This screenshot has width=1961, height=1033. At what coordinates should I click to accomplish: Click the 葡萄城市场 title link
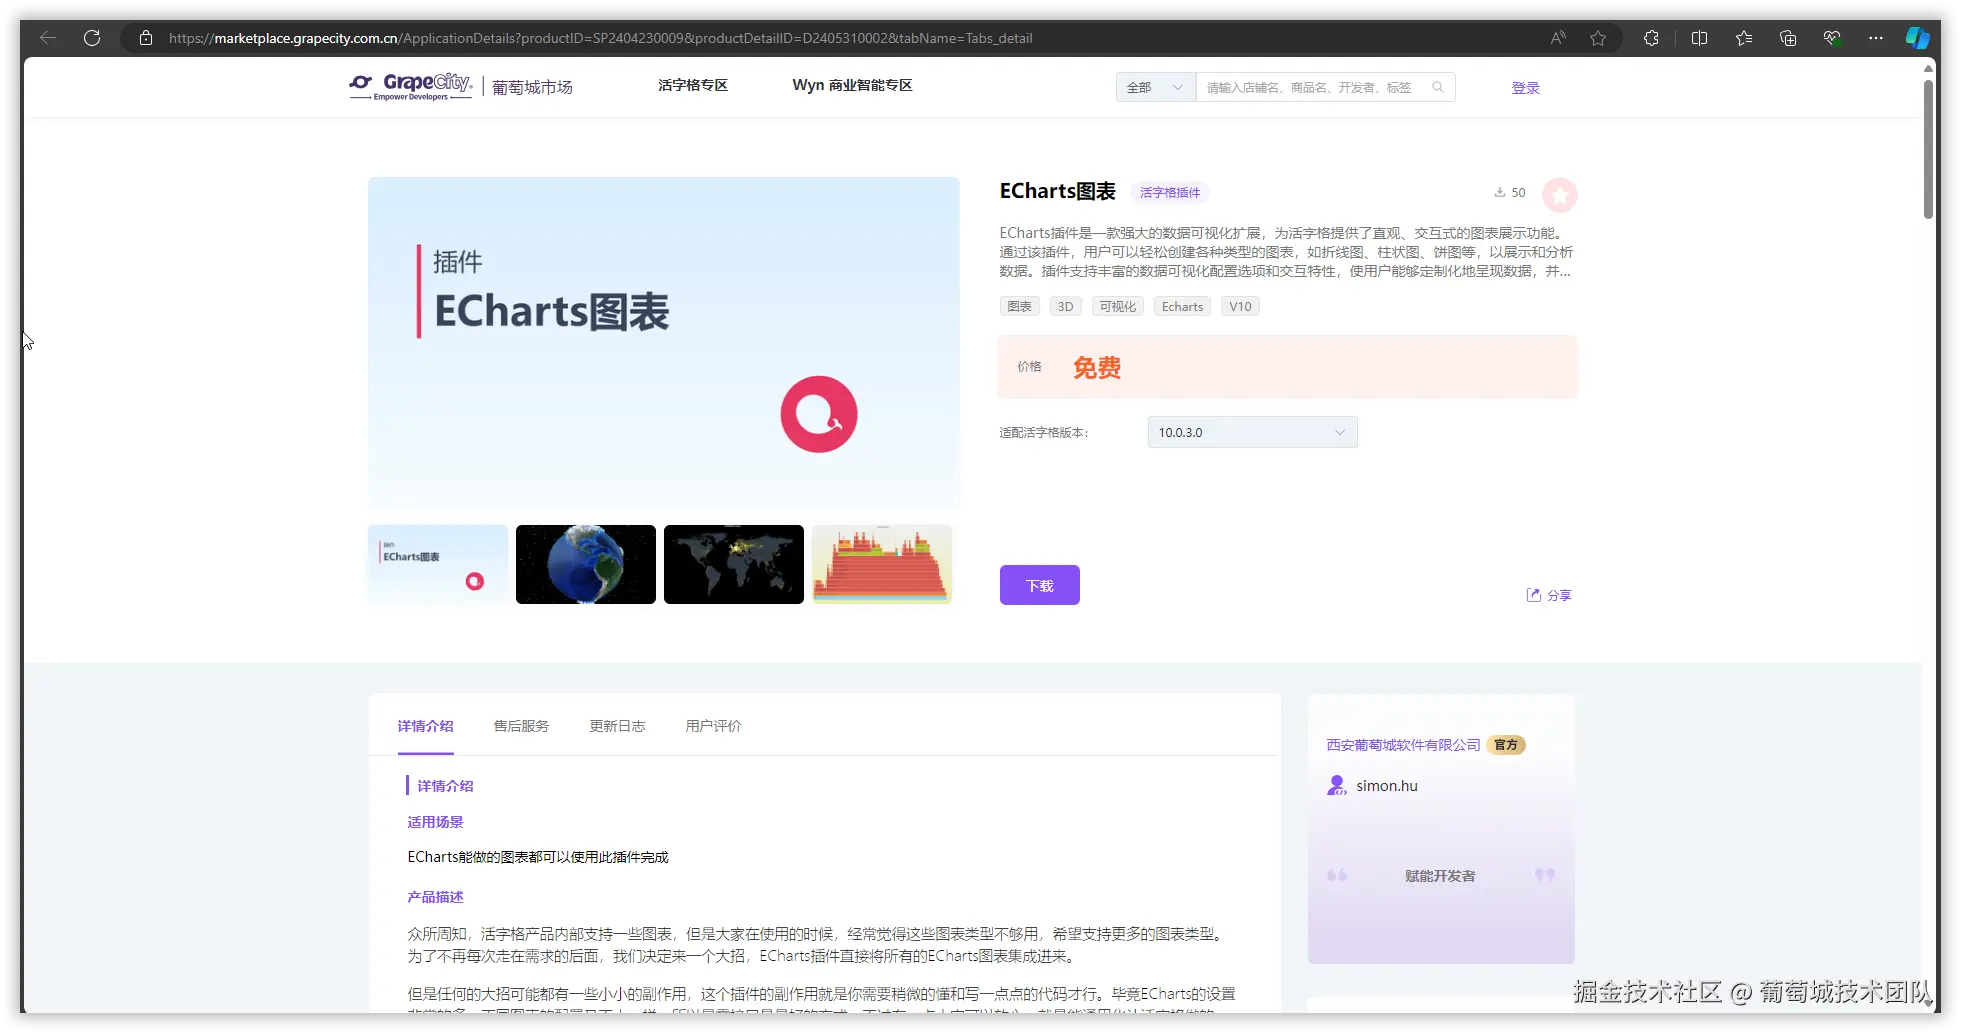532,87
